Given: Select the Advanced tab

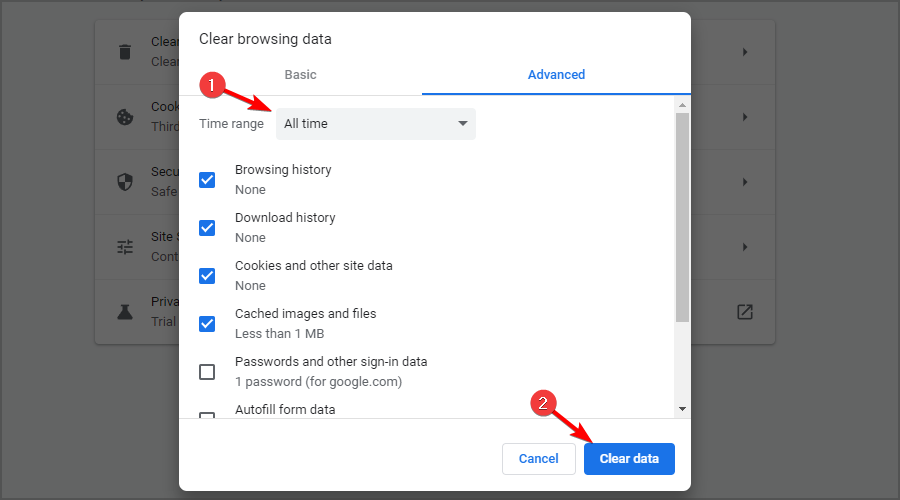Looking at the screenshot, I should [x=556, y=75].
